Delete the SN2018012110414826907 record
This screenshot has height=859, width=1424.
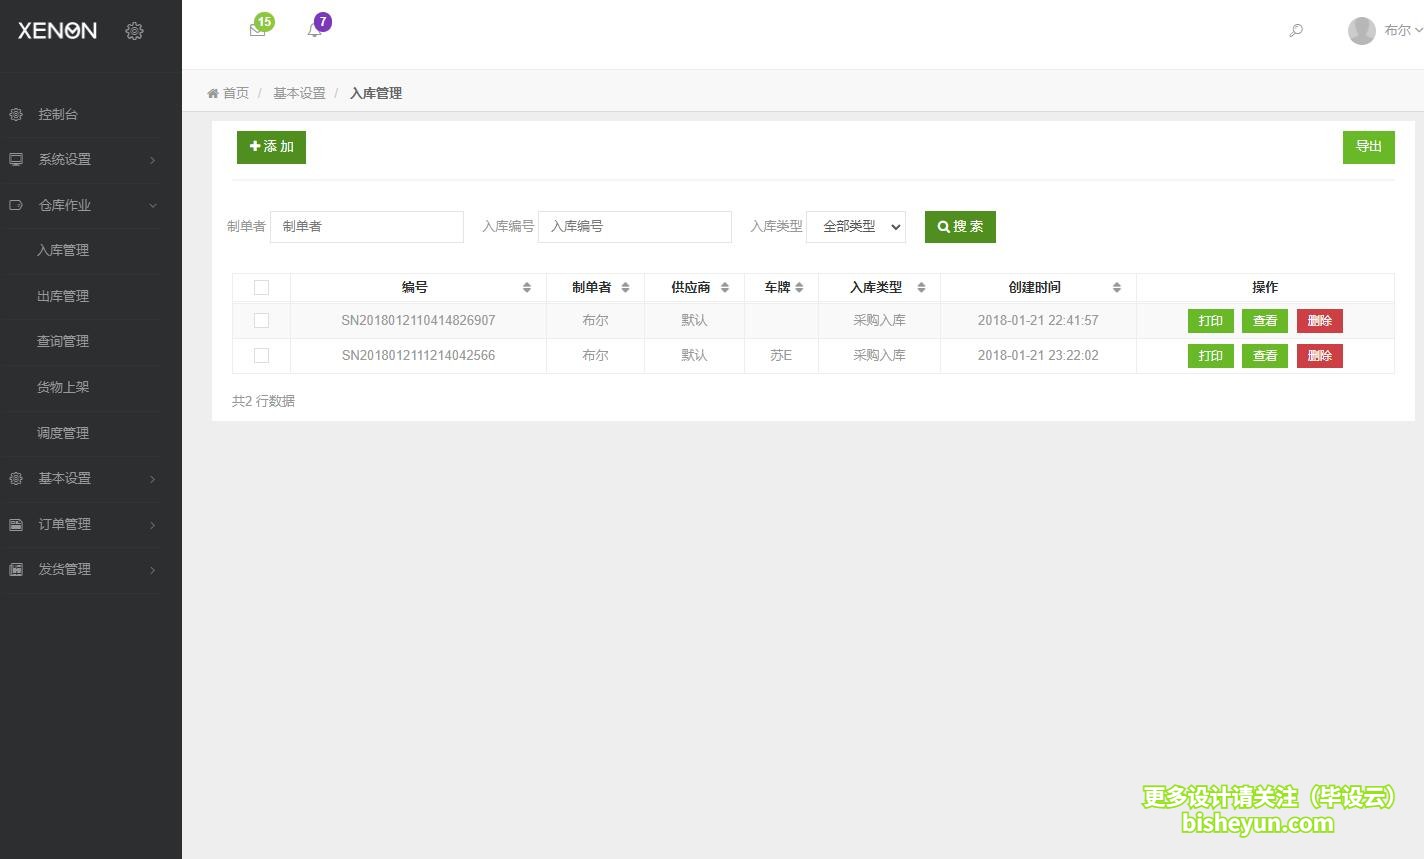(1320, 321)
